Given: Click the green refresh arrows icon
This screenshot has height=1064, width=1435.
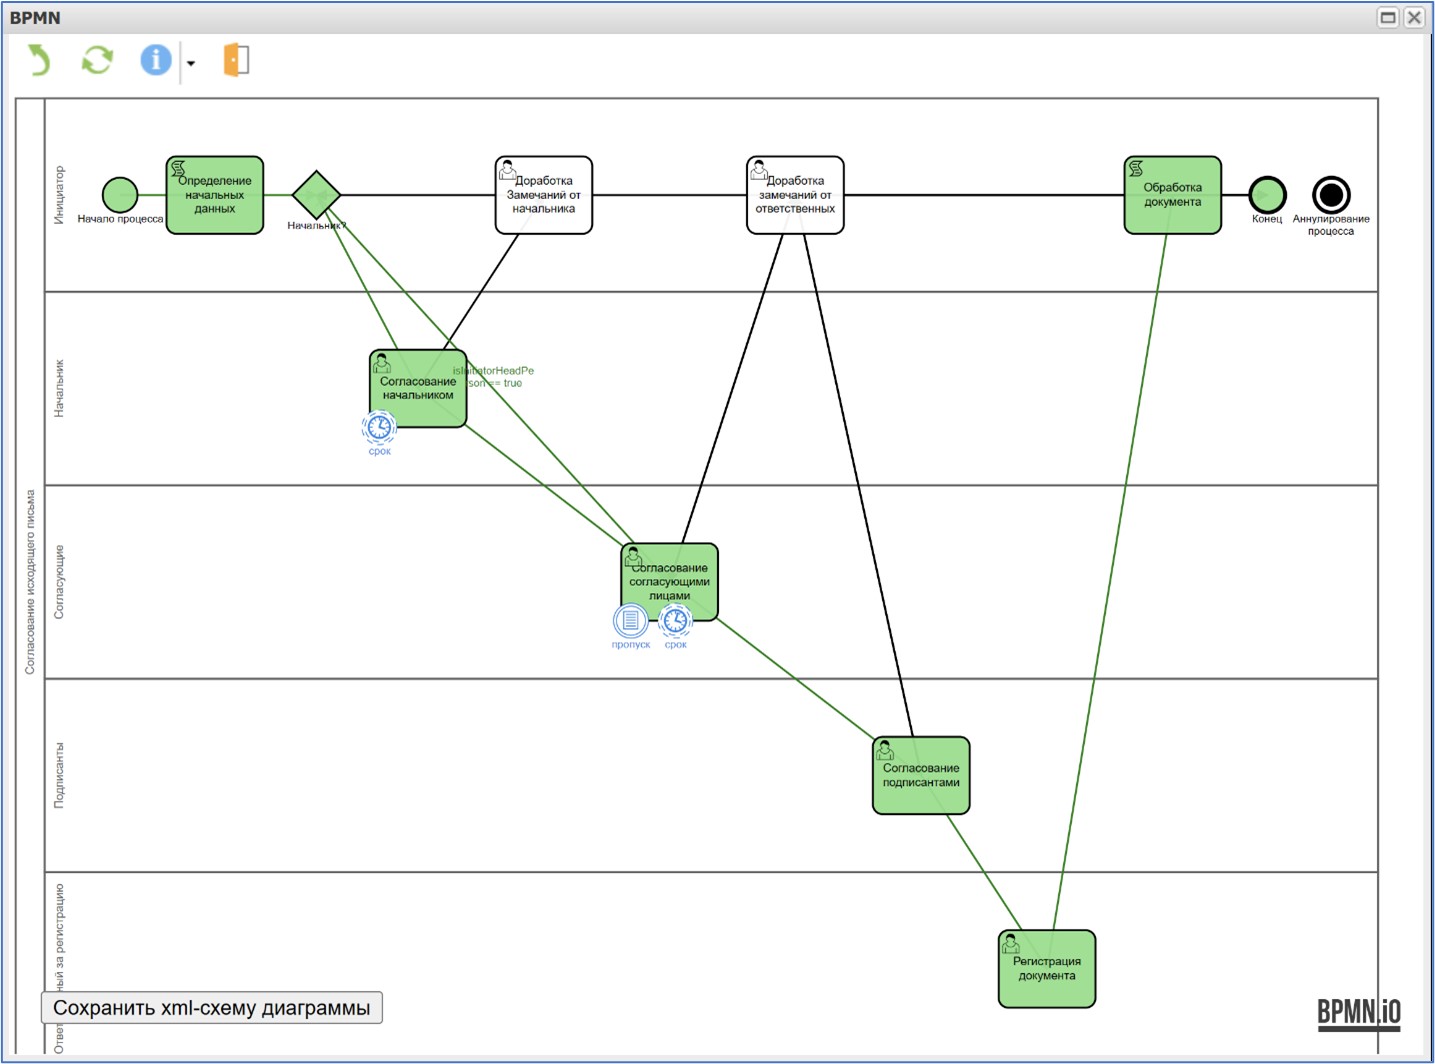Looking at the screenshot, I should [x=97, y=60].
